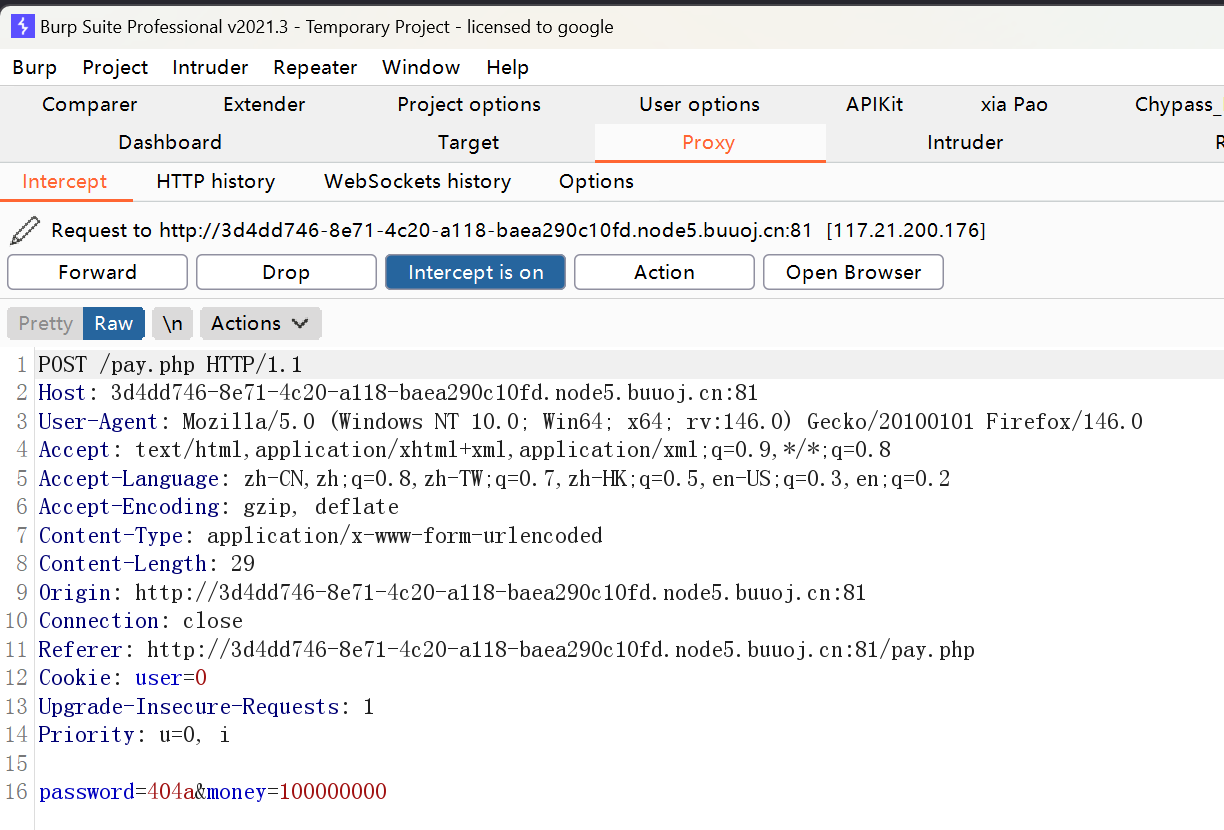Click the Connection: close line

coord(140,620)
